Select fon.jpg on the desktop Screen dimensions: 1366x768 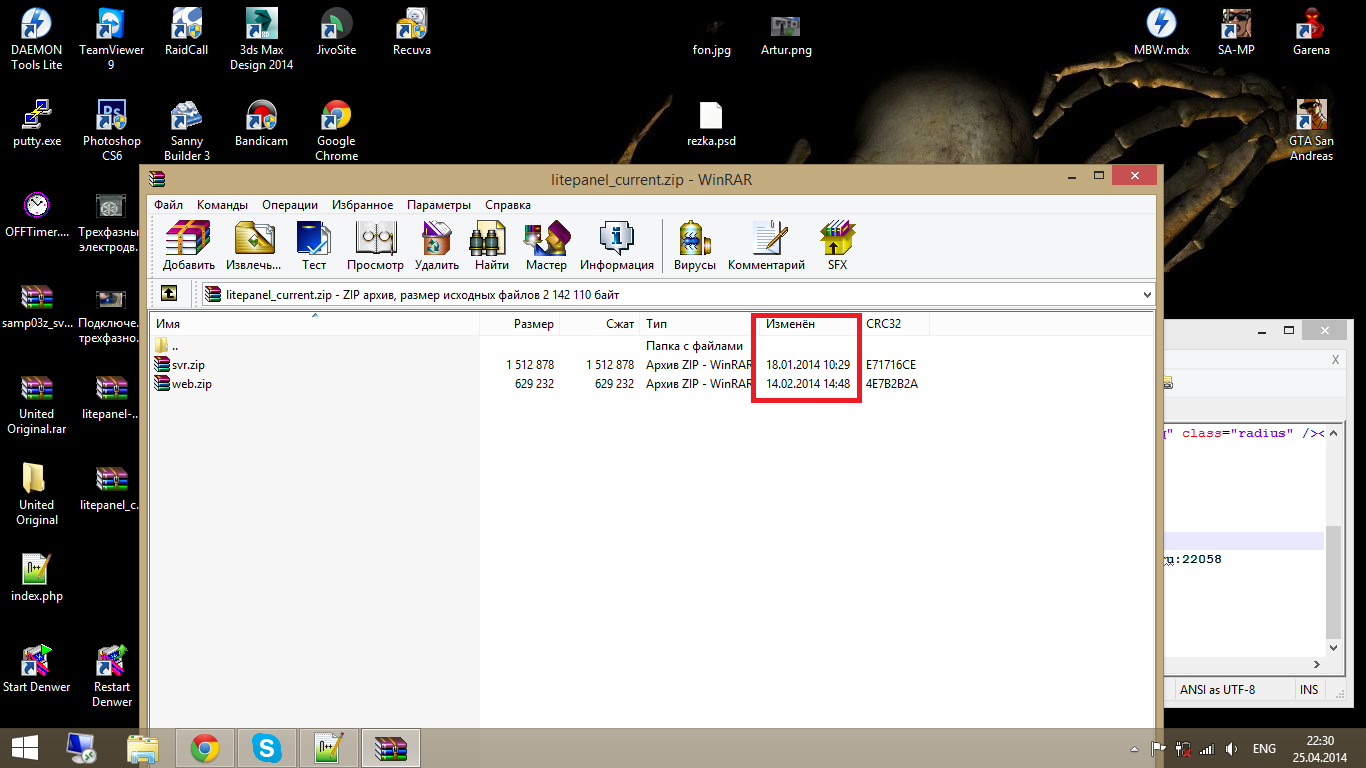(711, 49)
